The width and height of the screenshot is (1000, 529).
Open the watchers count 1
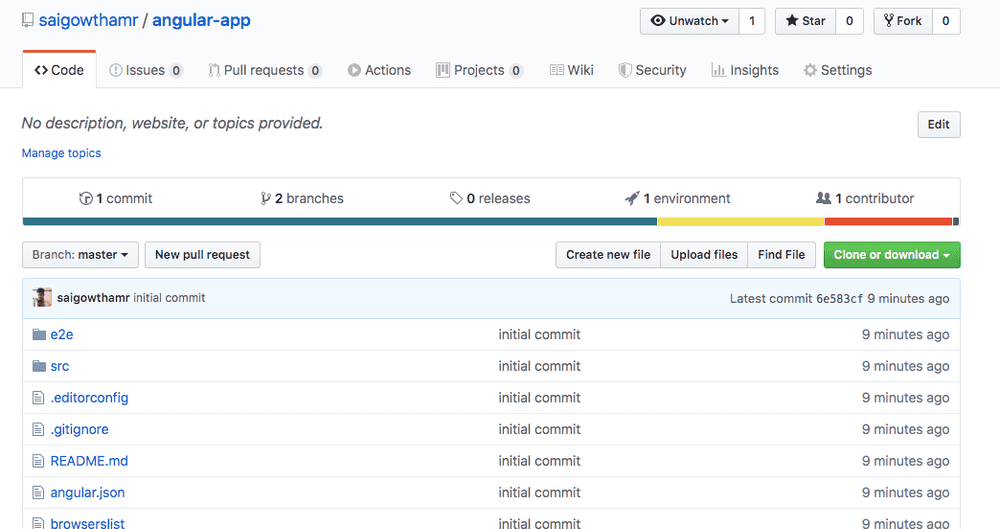point(752,21)
